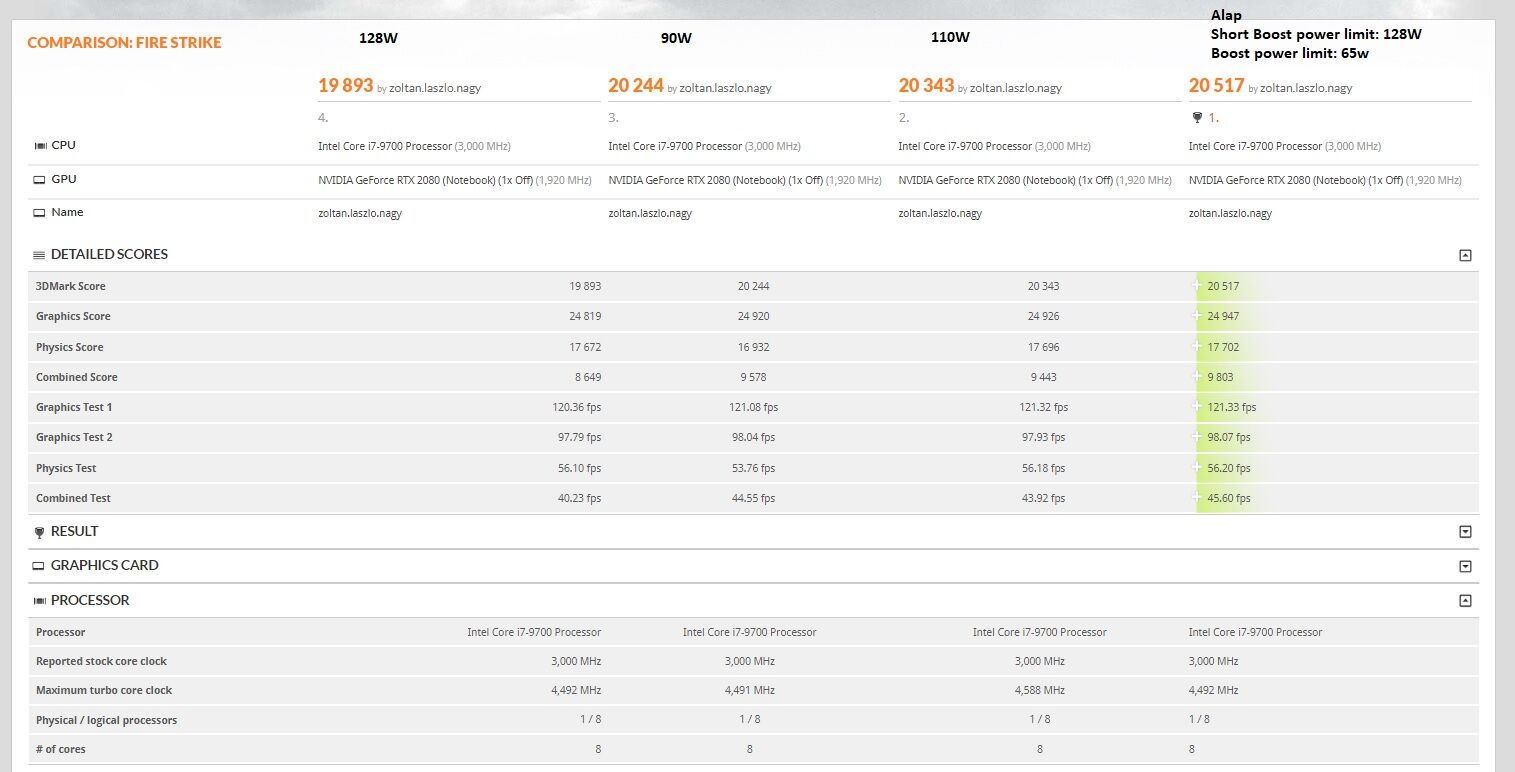This screenshot has width=1515, height=772.
Task: Click the trophy icon beside the Result heading
Action: click(40, 532)
